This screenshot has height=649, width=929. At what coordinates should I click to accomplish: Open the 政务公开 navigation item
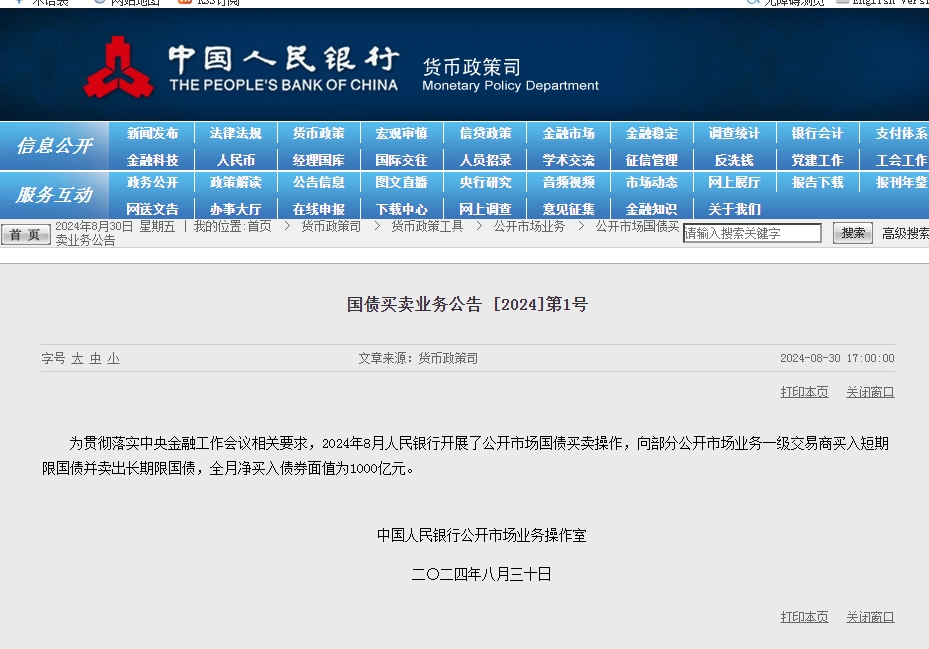[x=152, y=182]
